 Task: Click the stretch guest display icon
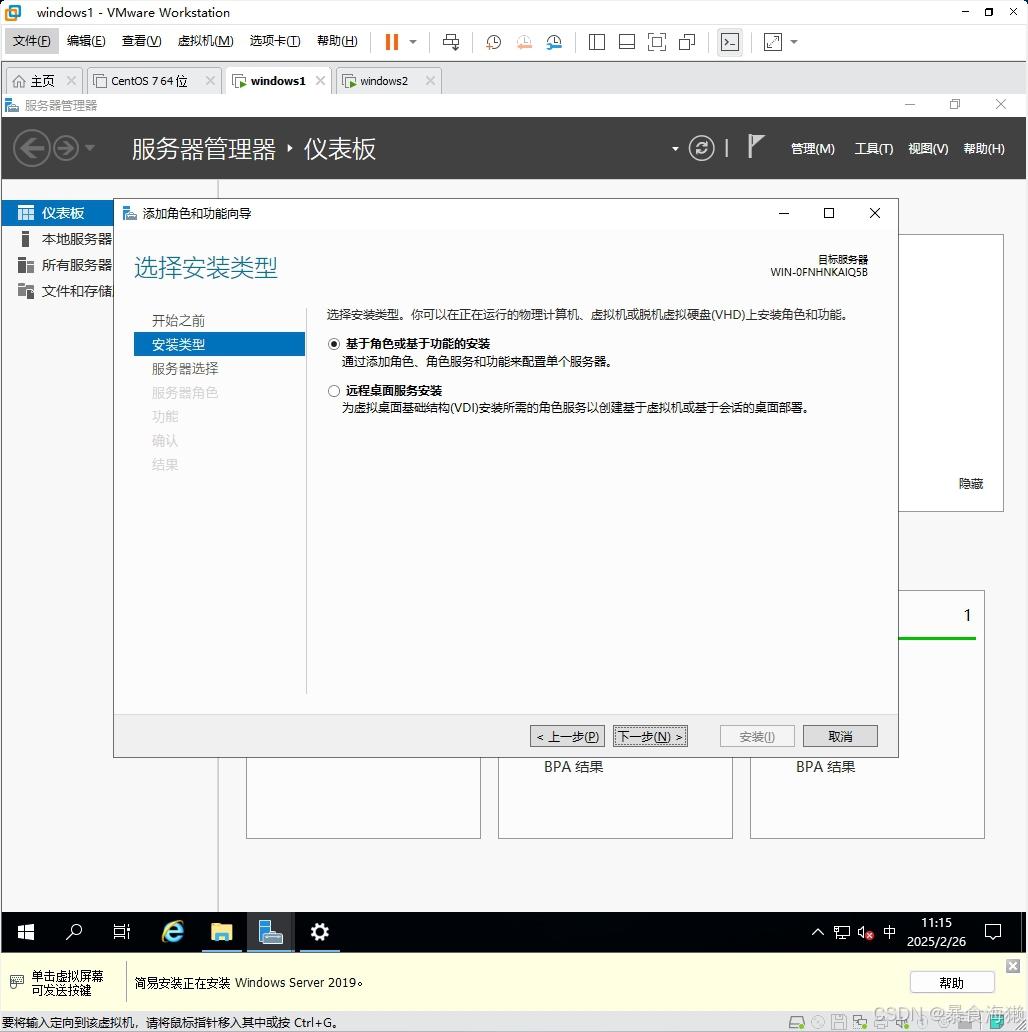[773, 42]
